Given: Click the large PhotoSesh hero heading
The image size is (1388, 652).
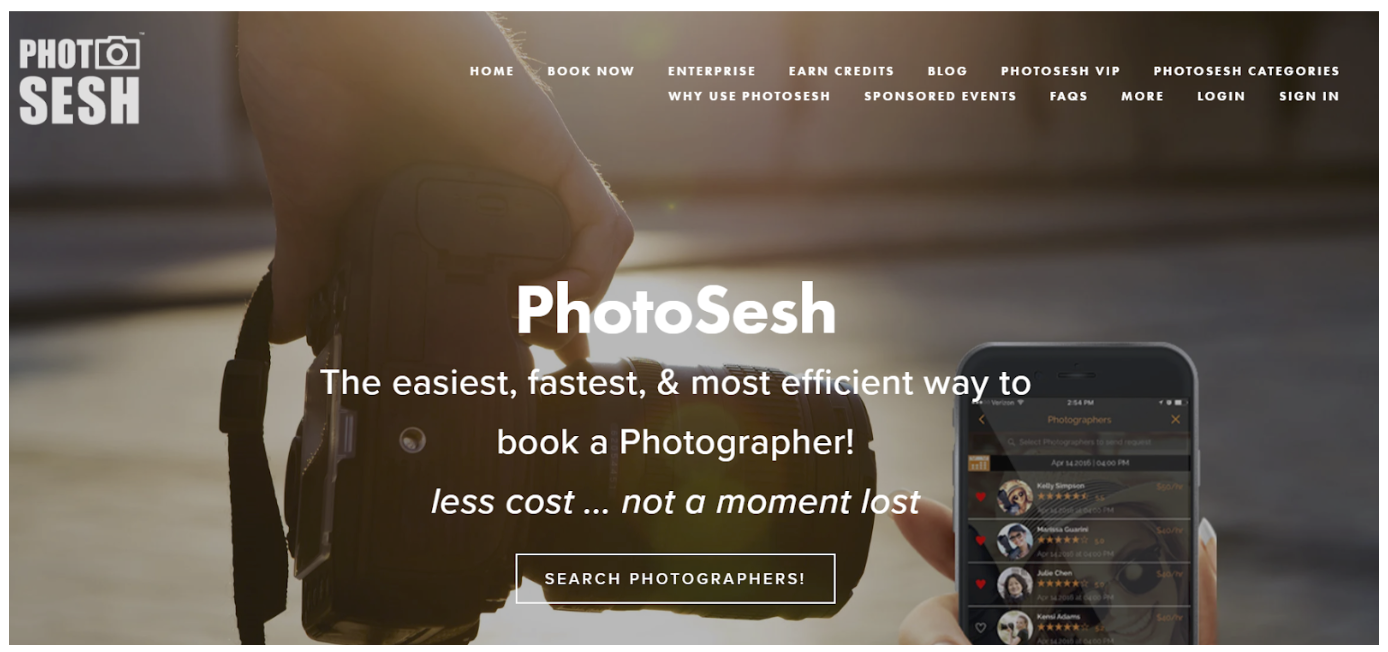Looking at the screenshot, I should [x=676, y=309].
